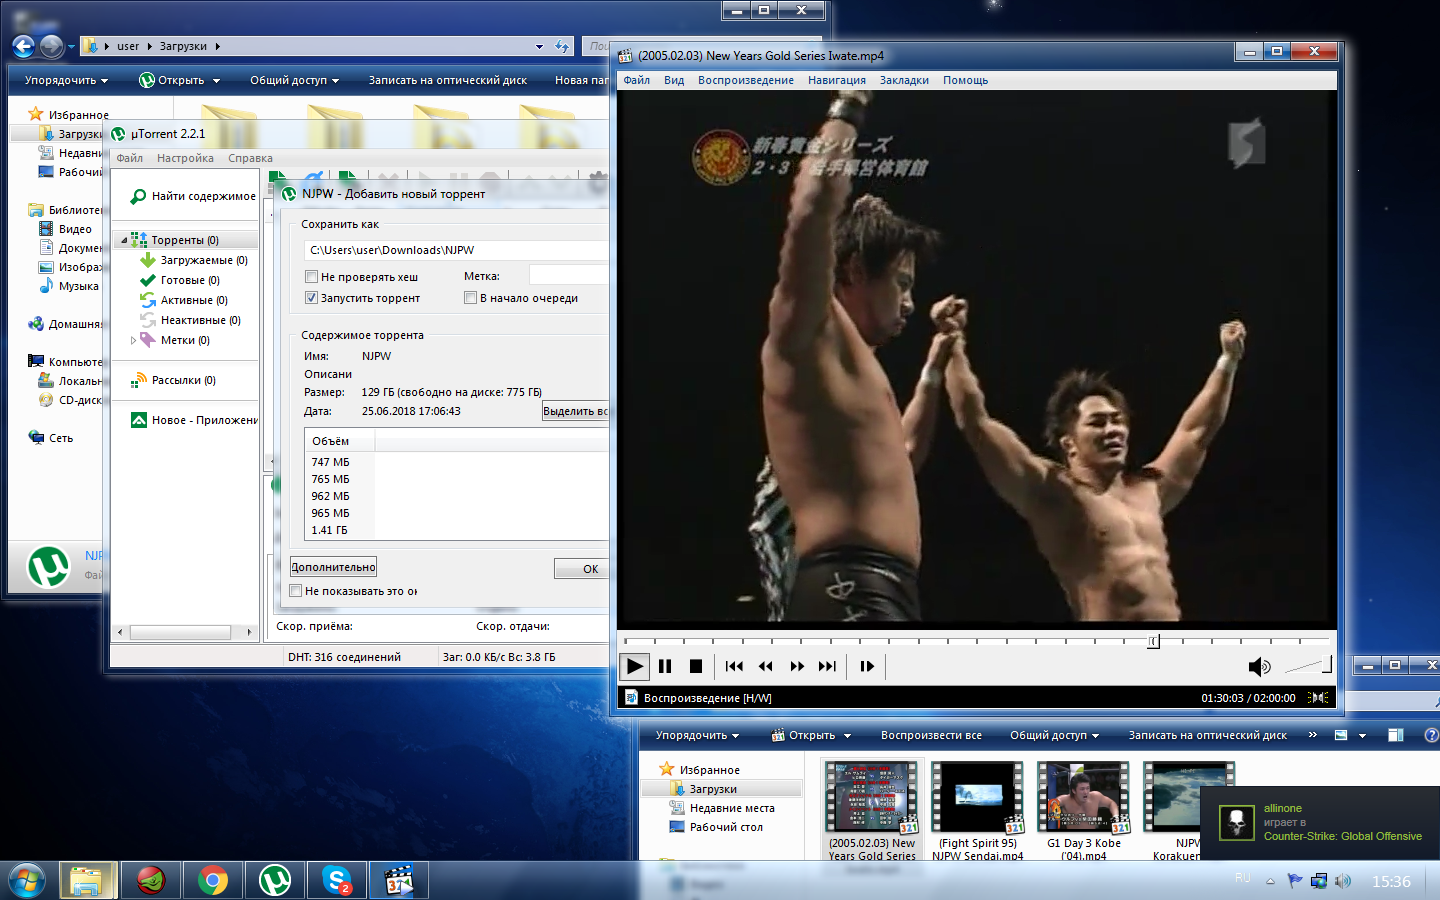Expand the 'Метки' tree node
1440x900 pixels.
pyautogui.click(x=133, y=340)
